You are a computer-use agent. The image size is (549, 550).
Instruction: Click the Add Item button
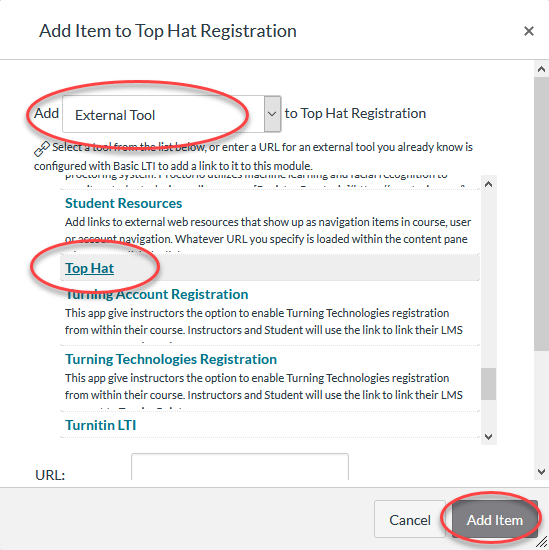pyautogui.click(x=495, y=519)
